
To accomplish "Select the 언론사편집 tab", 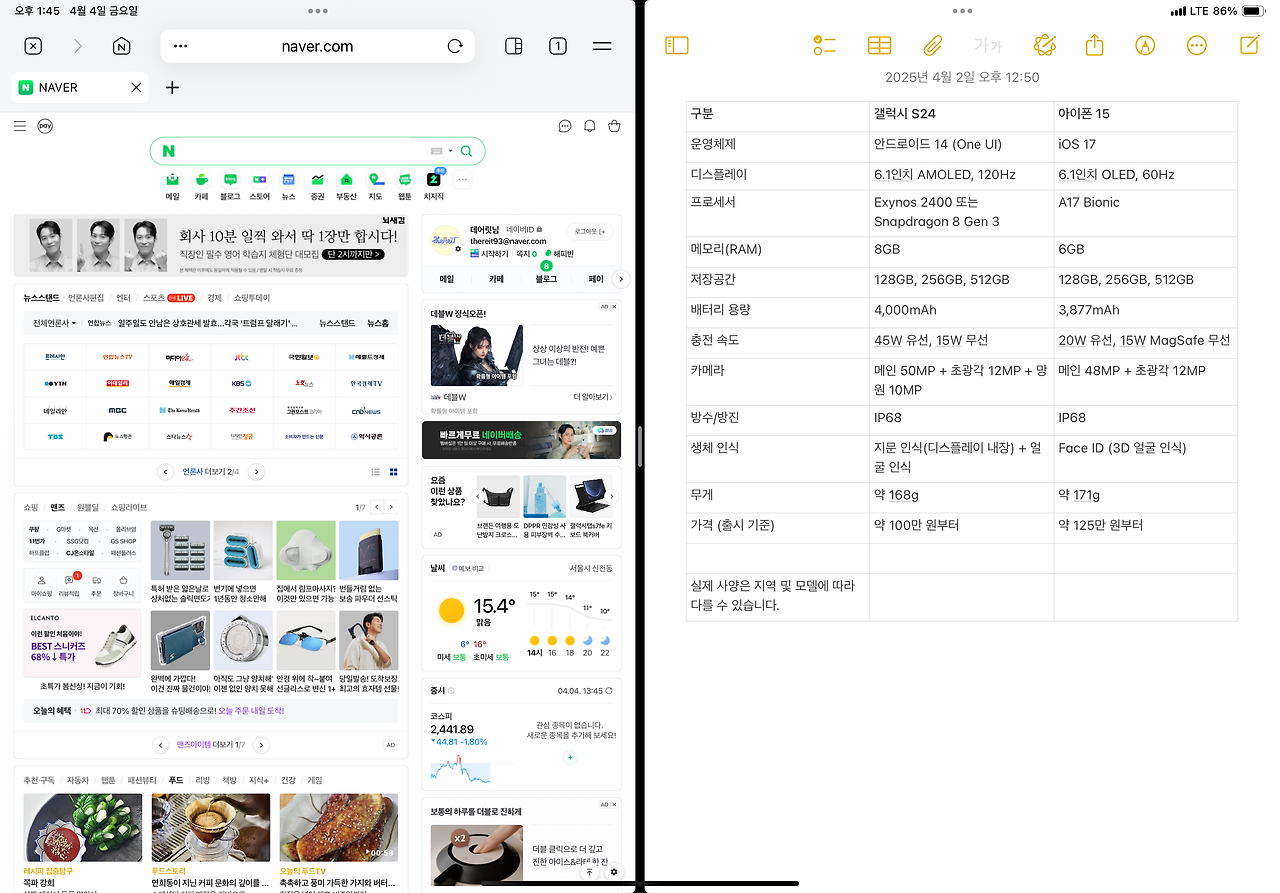I will coord(85,298).
